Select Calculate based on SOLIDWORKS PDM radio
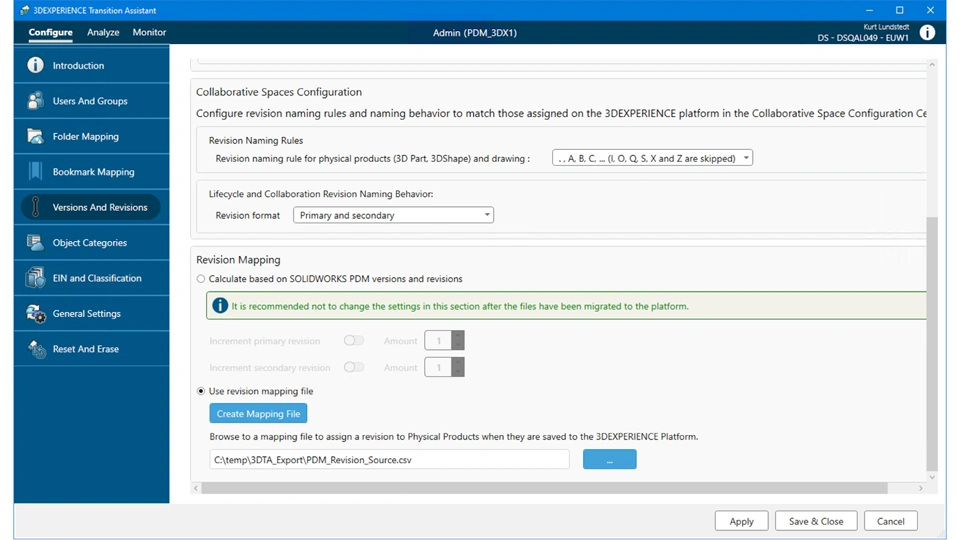Image resolution: width=960 pixels, height=540 pixels. (x=201, y=279)
